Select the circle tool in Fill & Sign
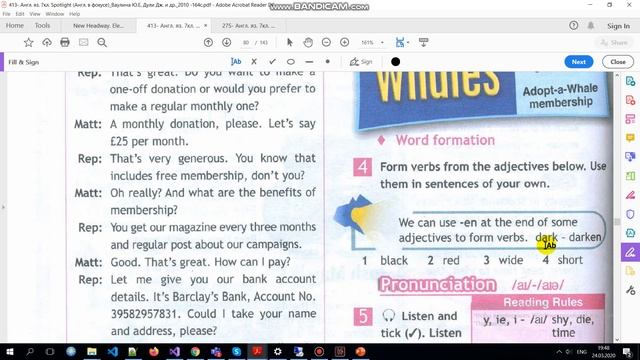 tap(291, 62)
